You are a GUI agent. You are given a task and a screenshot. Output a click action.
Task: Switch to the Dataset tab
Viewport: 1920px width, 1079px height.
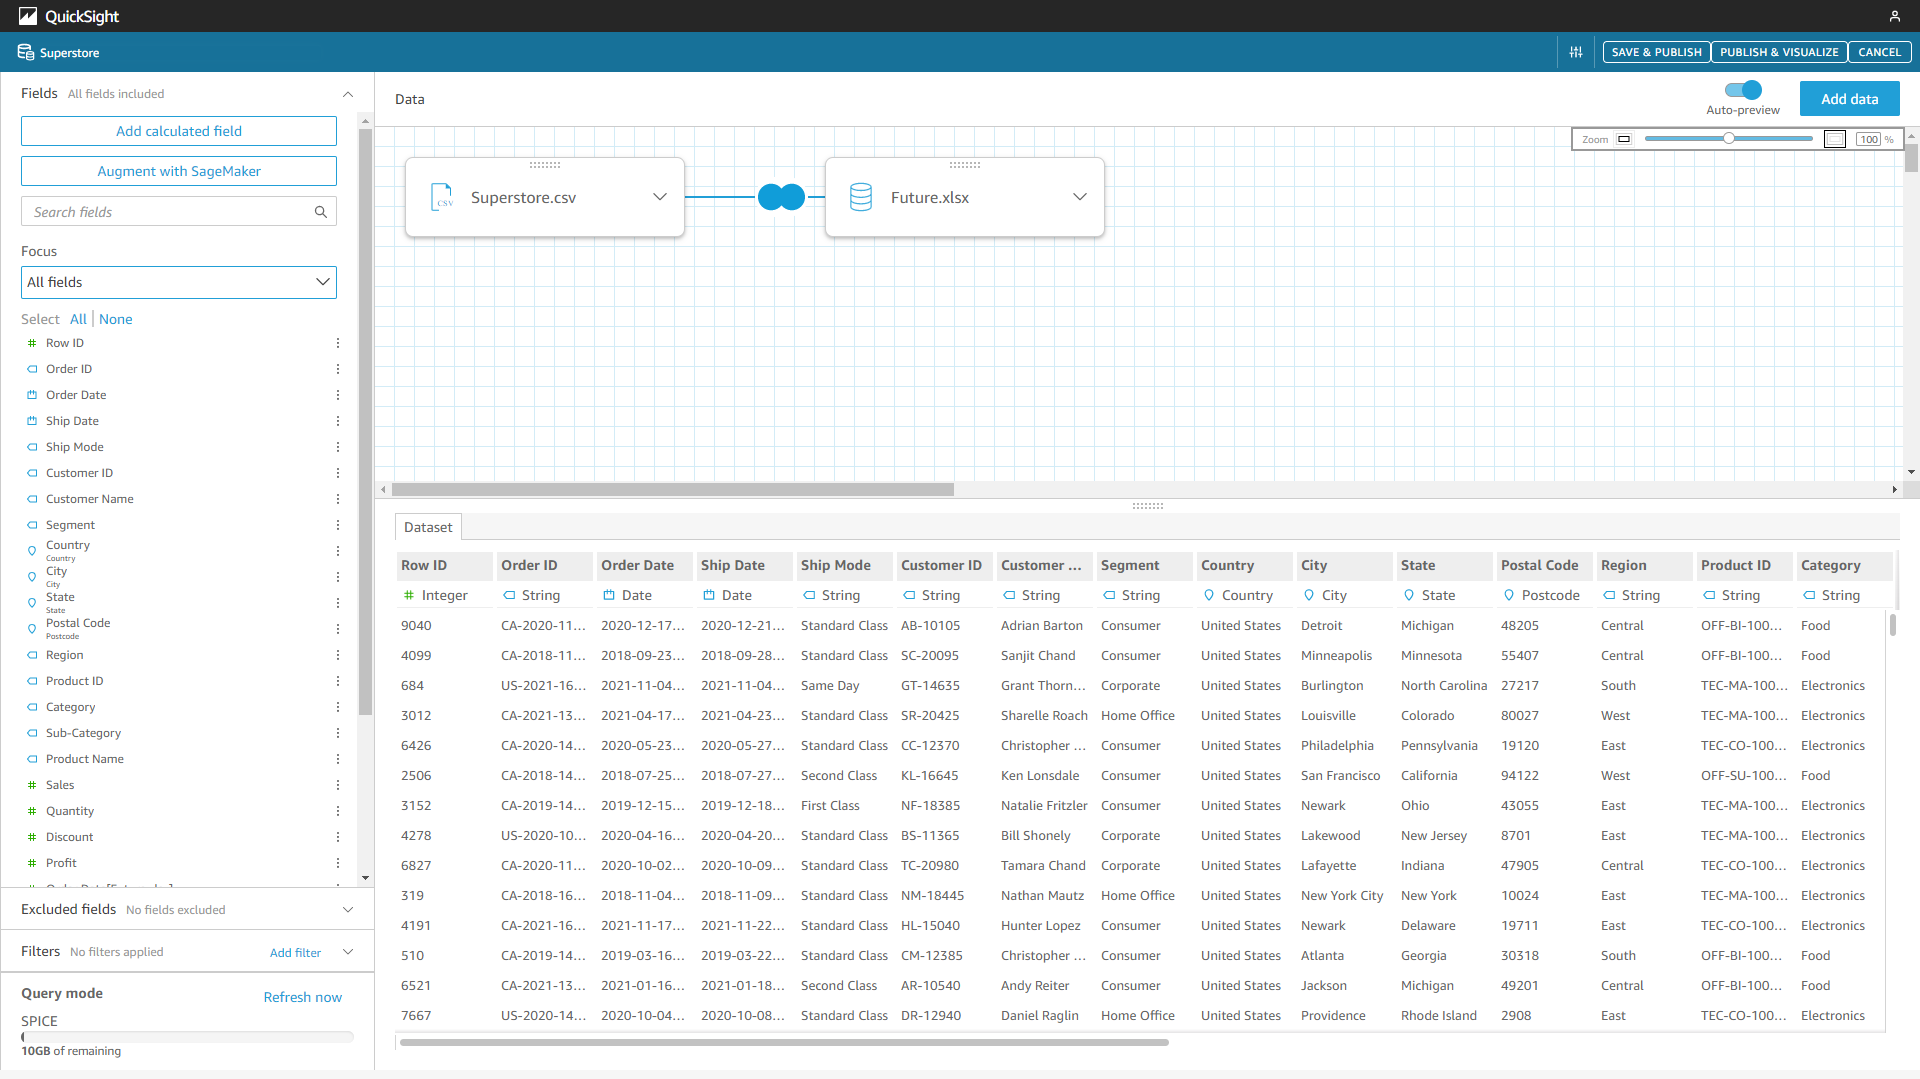[x=428, y=527]
